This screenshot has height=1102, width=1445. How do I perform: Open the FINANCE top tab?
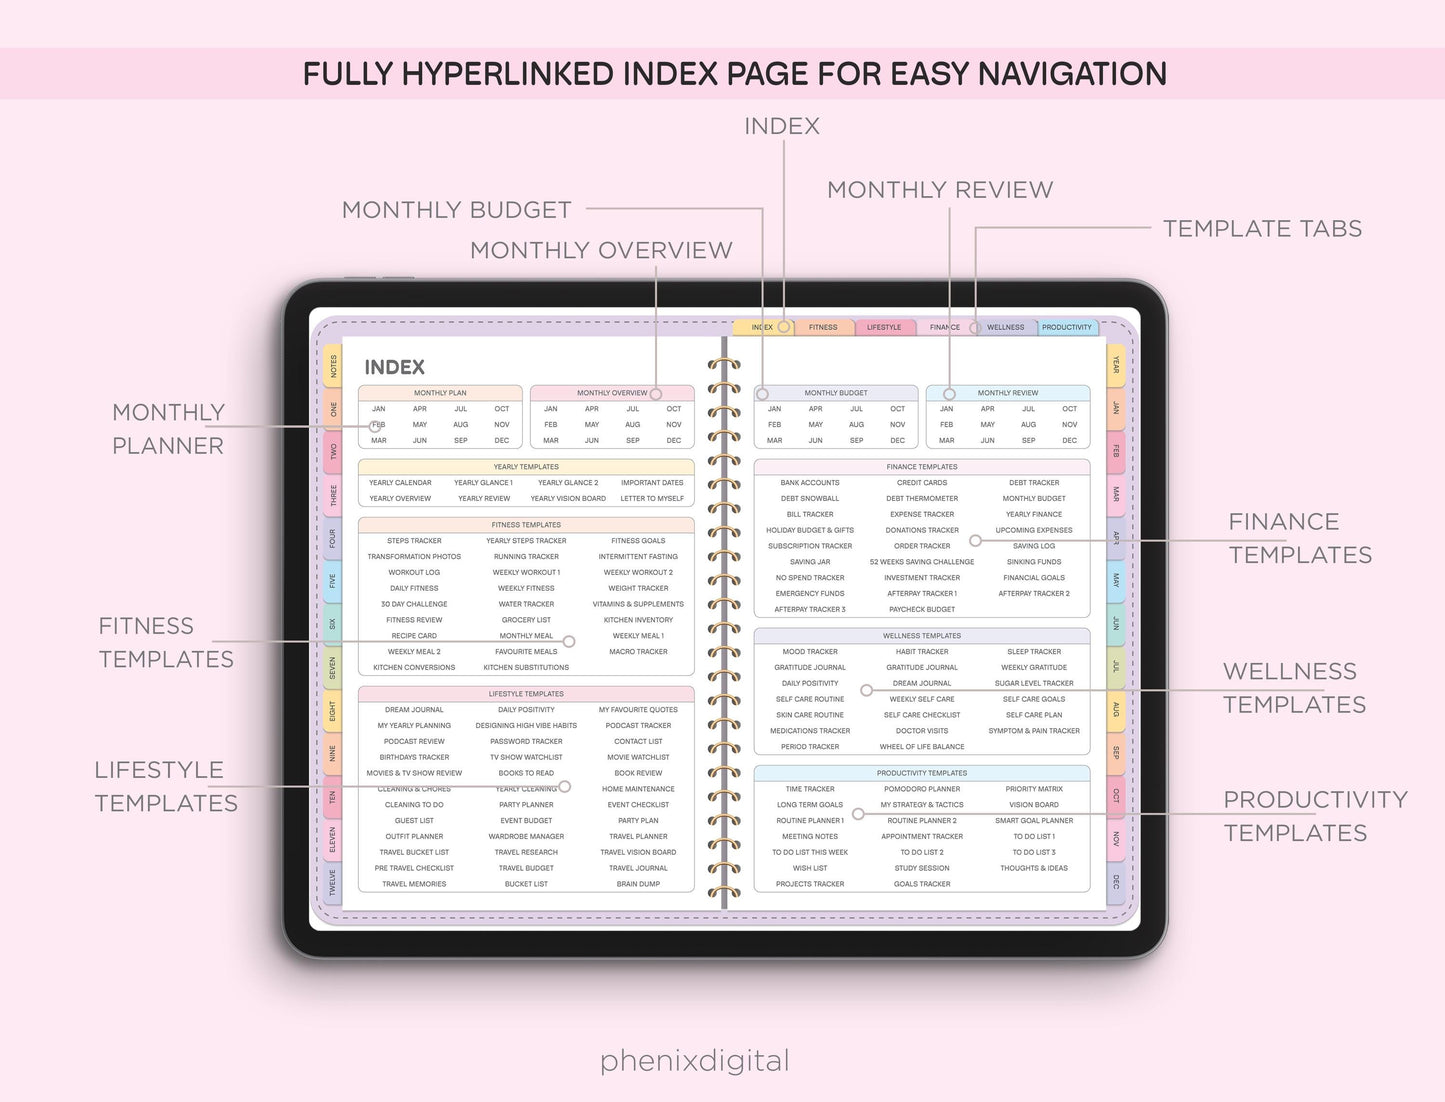pyautogui.click(x=945, y=327)
